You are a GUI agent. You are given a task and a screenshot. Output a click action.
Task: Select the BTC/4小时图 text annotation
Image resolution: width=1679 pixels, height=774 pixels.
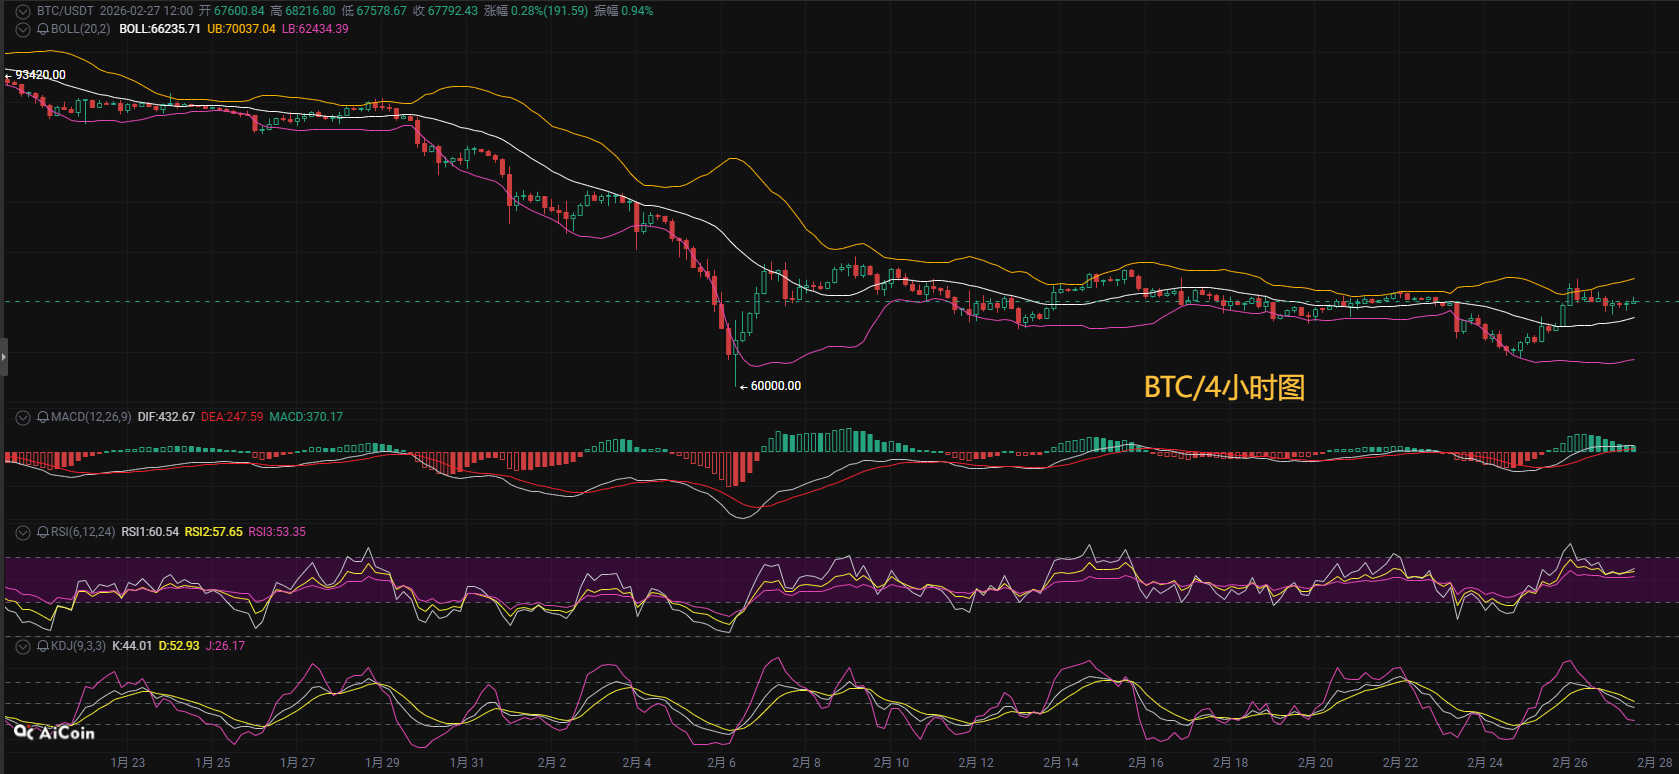point(1224,387)
